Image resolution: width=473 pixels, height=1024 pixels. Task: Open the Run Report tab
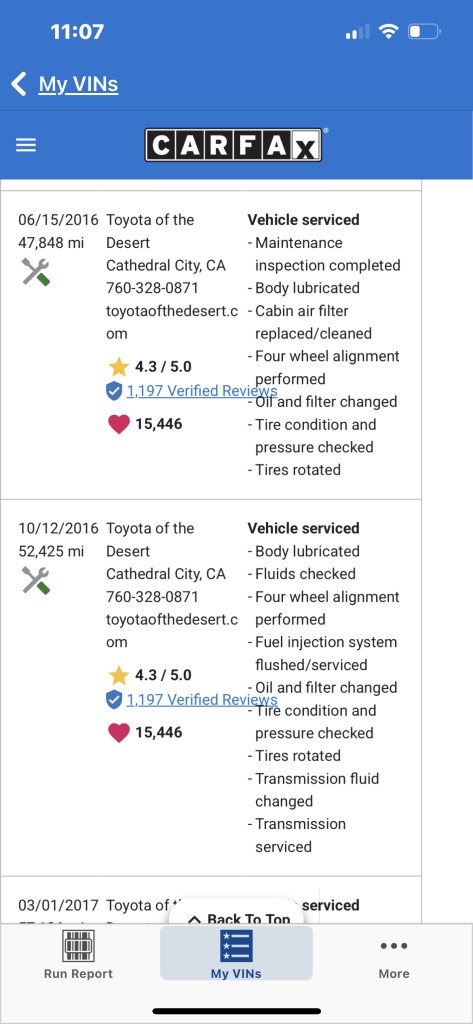(x=78, y=955)
